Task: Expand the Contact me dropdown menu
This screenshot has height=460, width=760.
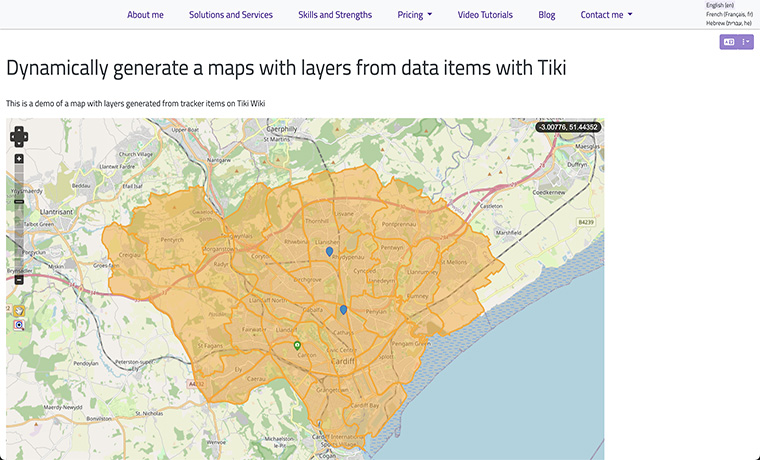Action: pyautogui.click(x=607, y=15)
